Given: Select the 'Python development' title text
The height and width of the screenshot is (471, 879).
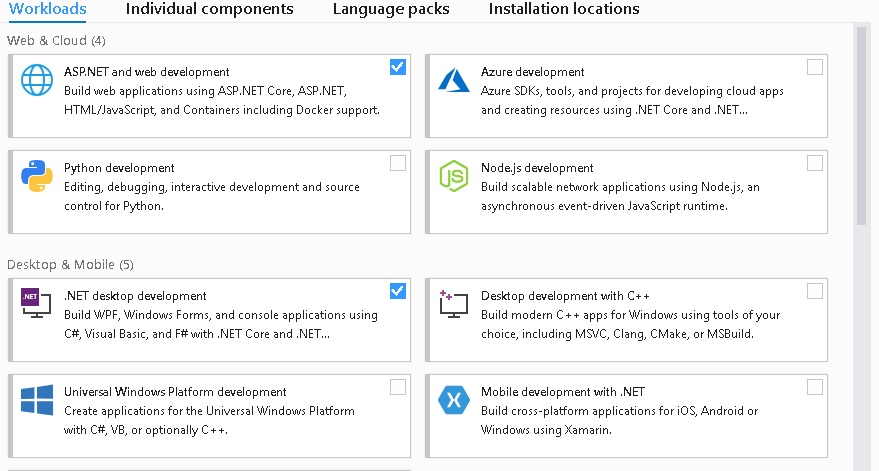Looking at the screenshot, I should point(119,168).
